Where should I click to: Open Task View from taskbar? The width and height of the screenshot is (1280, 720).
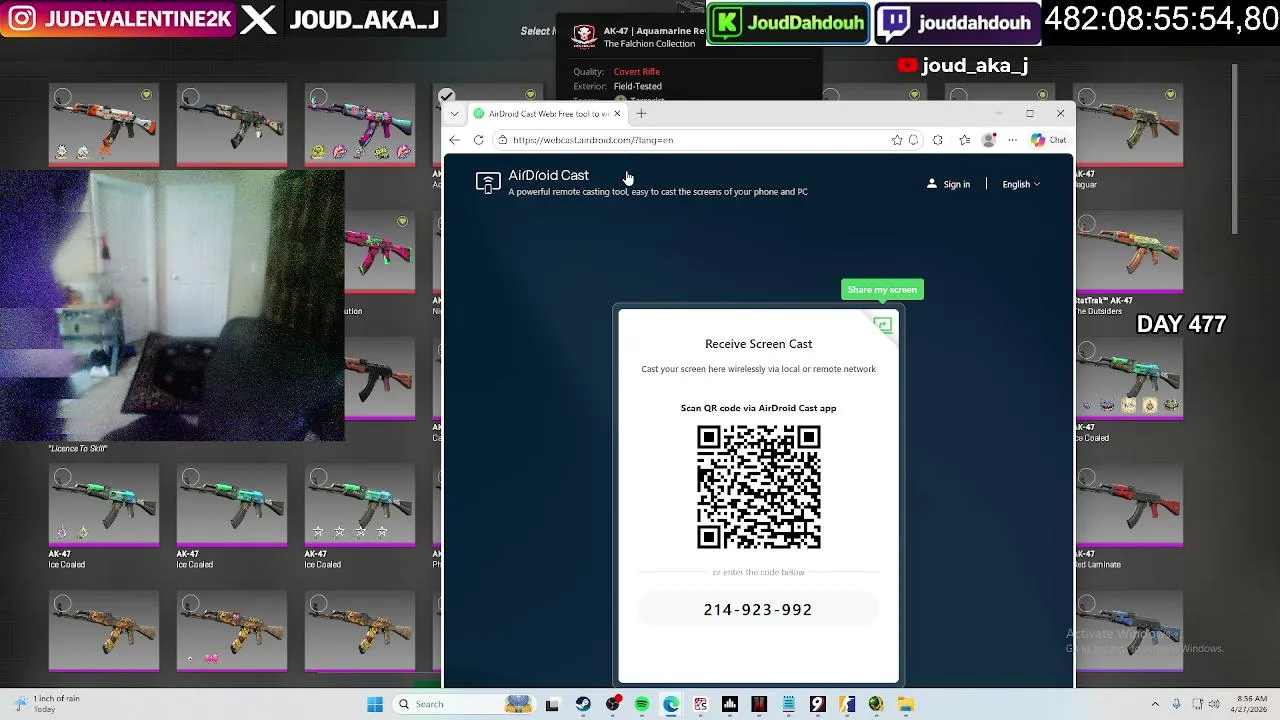552,704
